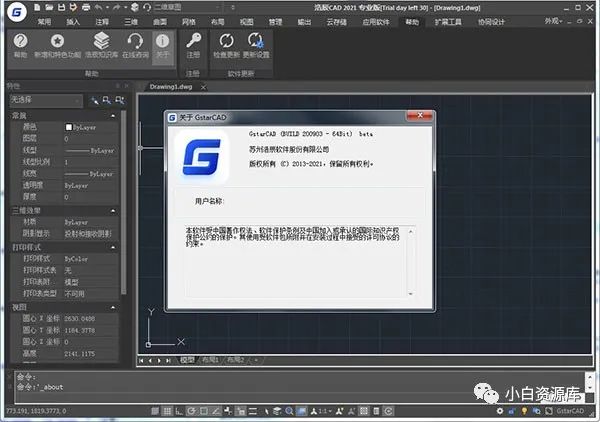This screenshot has width=600, height=422.
Task: Toggle the highlighted blue model space button in status bar
Action: (302, 411)
